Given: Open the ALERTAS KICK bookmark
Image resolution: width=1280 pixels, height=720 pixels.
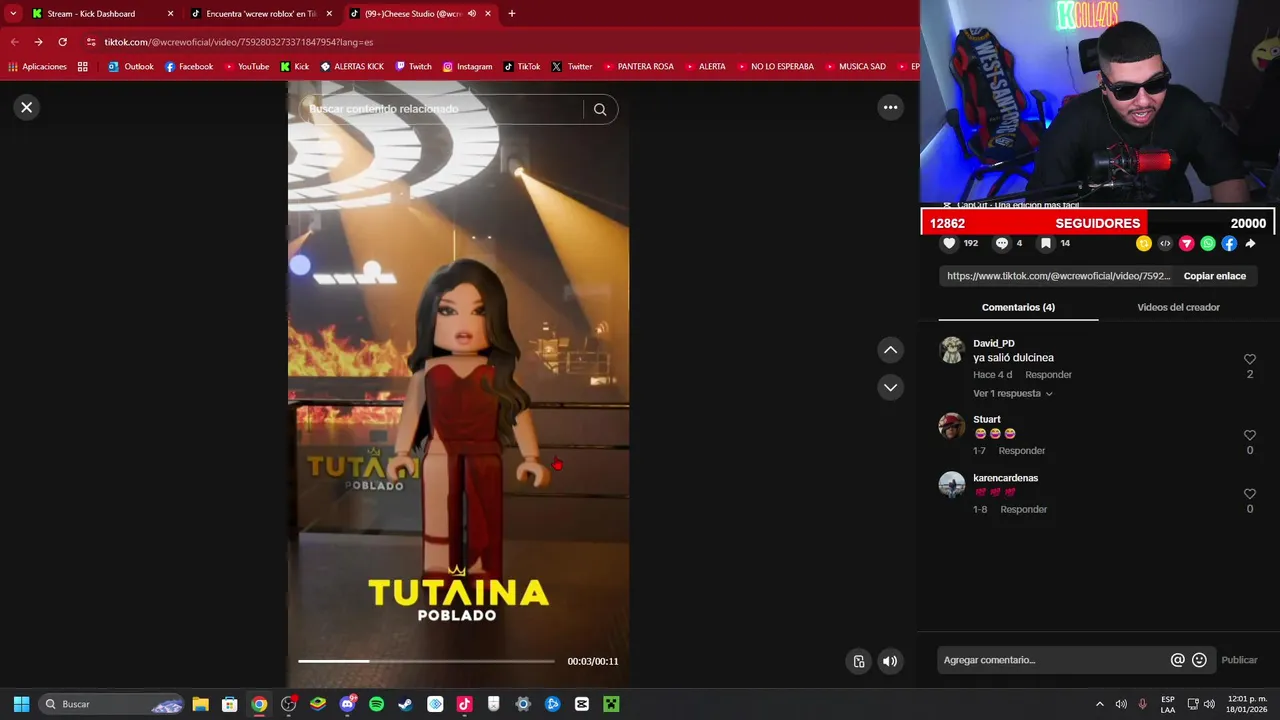Looking at the screenshot, I should point(352,67).
